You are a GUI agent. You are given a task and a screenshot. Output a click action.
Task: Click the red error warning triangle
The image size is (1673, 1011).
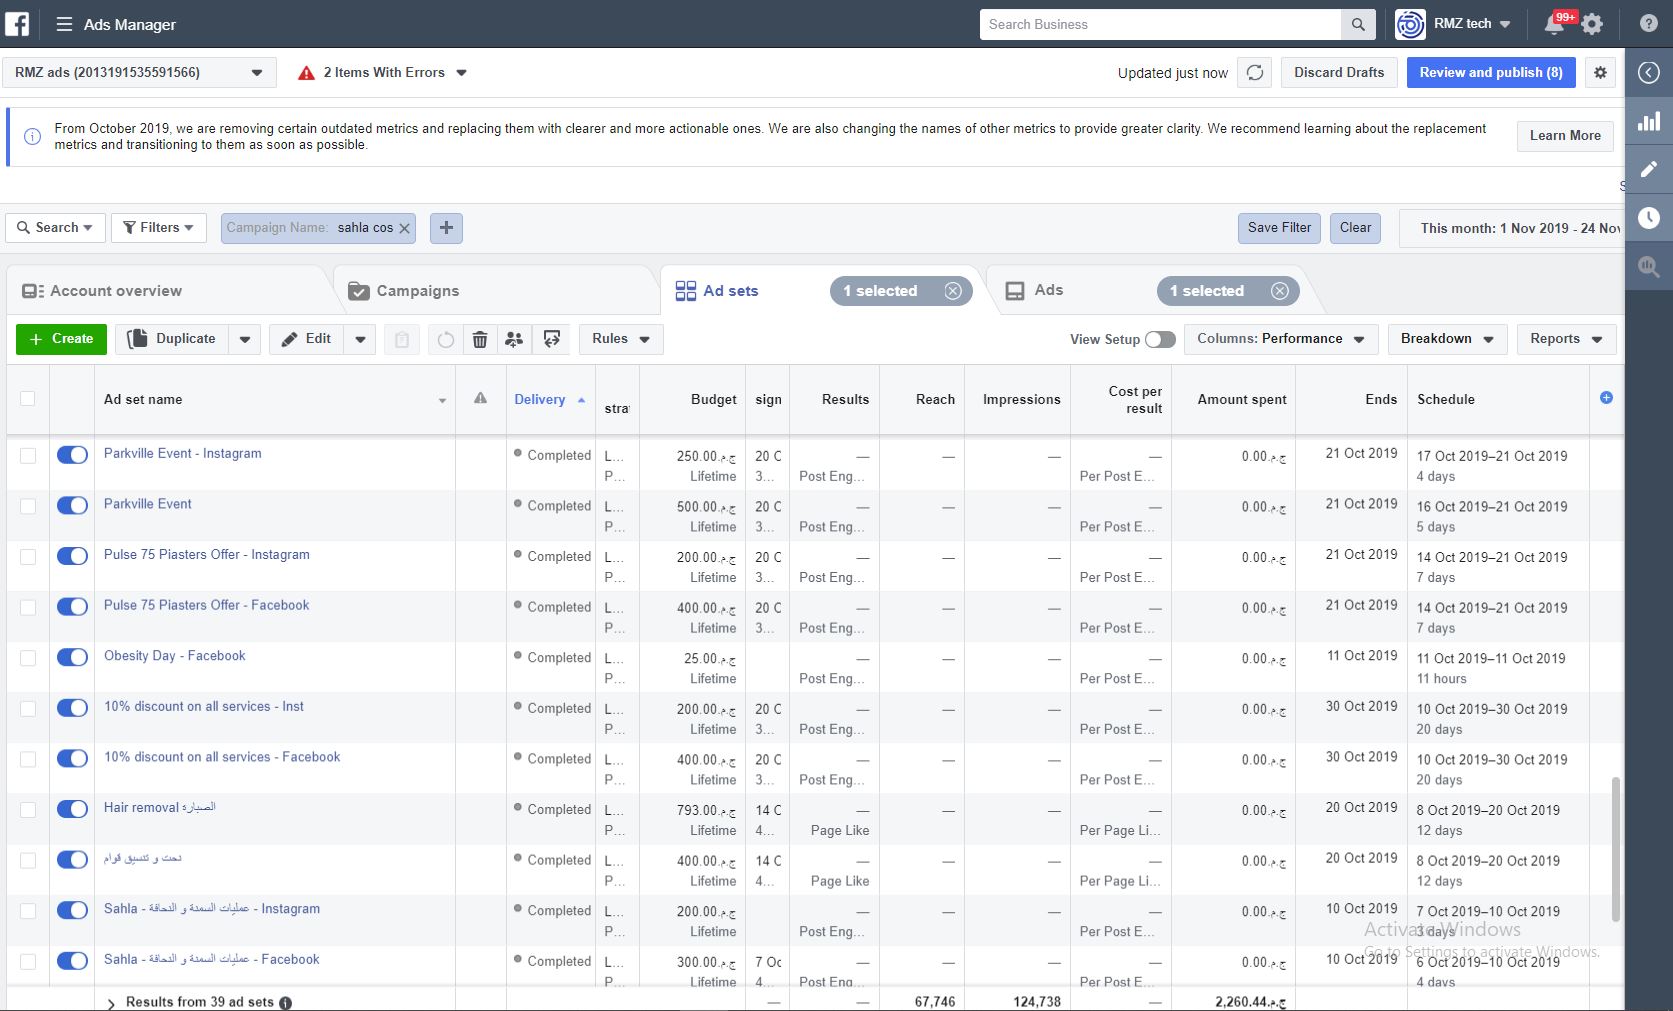(x=307, y=73)
